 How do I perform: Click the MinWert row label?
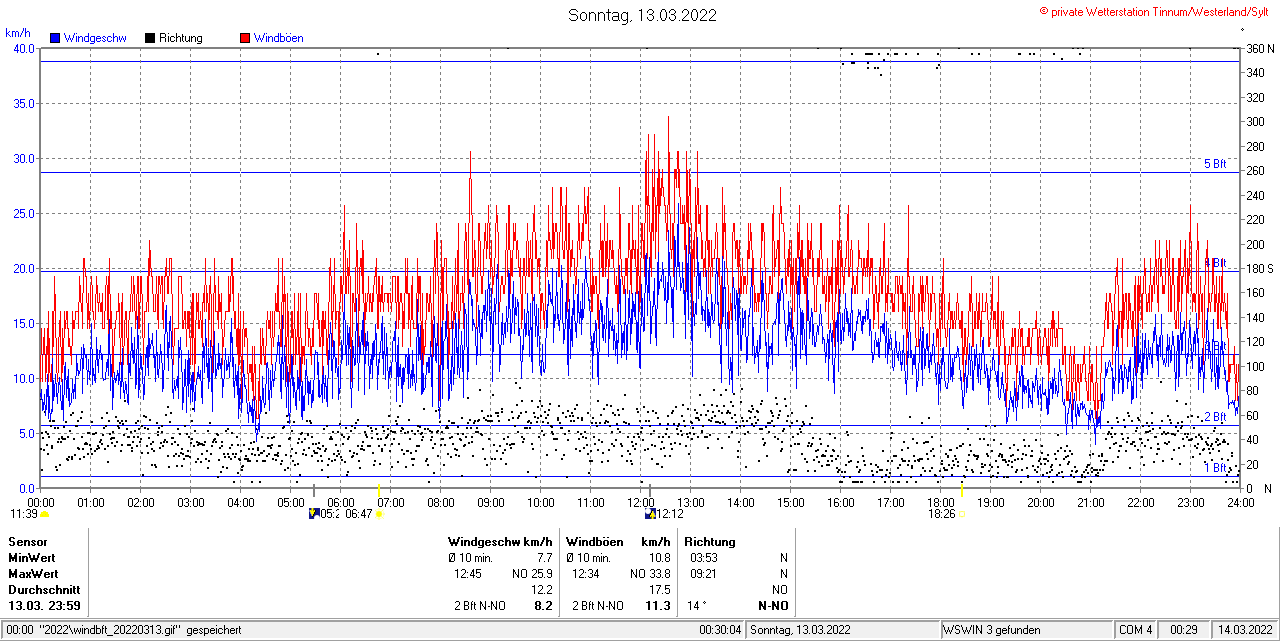point(32,558)
